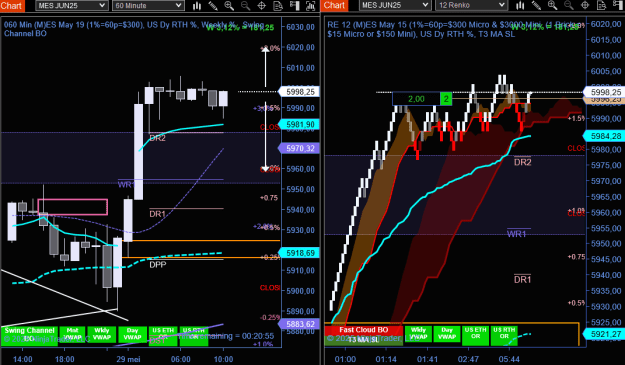Select the right Chart tab
The height and width of the screenshot is (365, 625).
pyautogui.click(x=335, y=6)
